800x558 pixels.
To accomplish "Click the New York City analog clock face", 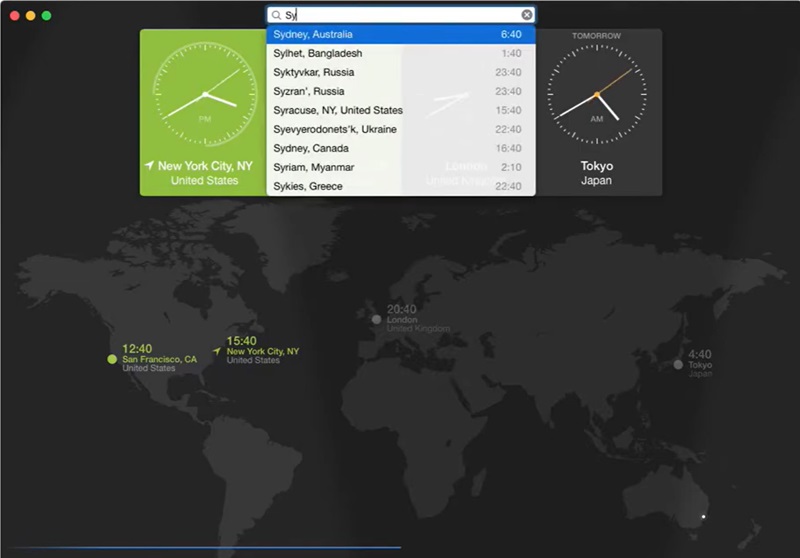I will pos(205,94).
